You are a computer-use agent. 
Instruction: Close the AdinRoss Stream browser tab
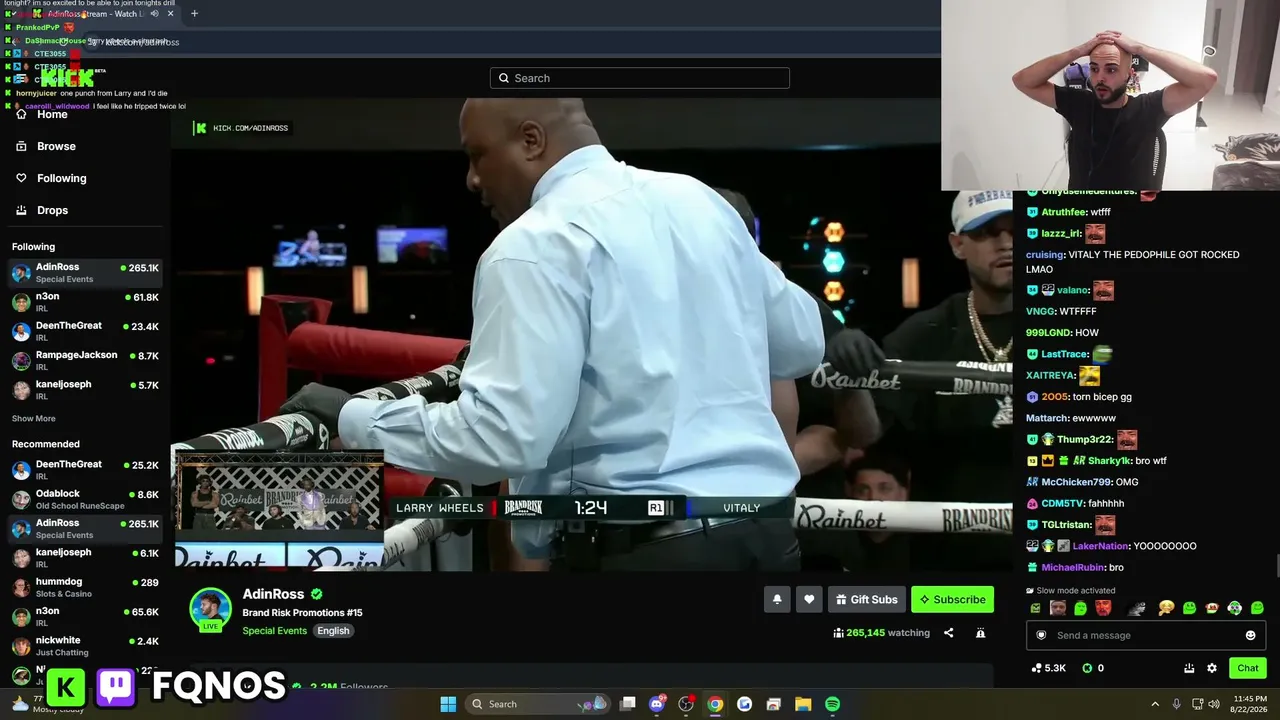[x=171, y=14]
